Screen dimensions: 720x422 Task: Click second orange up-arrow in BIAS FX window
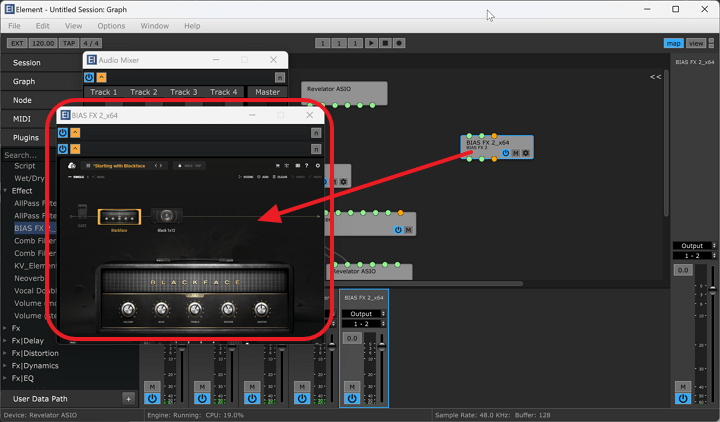(x=75, y=149)
